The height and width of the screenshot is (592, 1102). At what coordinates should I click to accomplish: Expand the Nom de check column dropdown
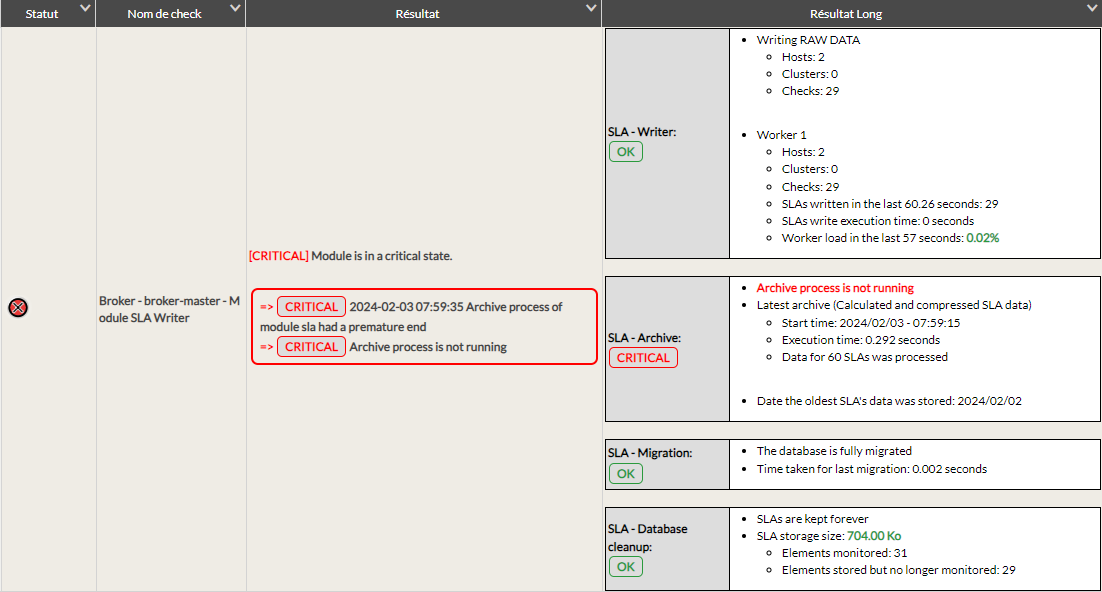coord(234,9)
